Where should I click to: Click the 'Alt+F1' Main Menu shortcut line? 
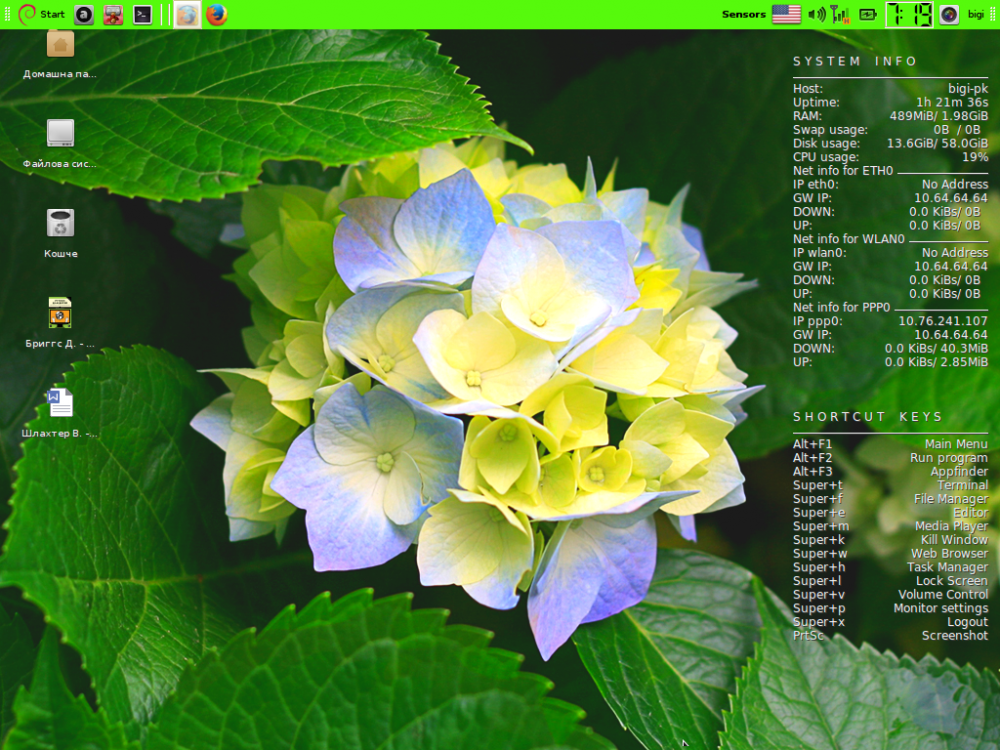(x=890, y=444)
